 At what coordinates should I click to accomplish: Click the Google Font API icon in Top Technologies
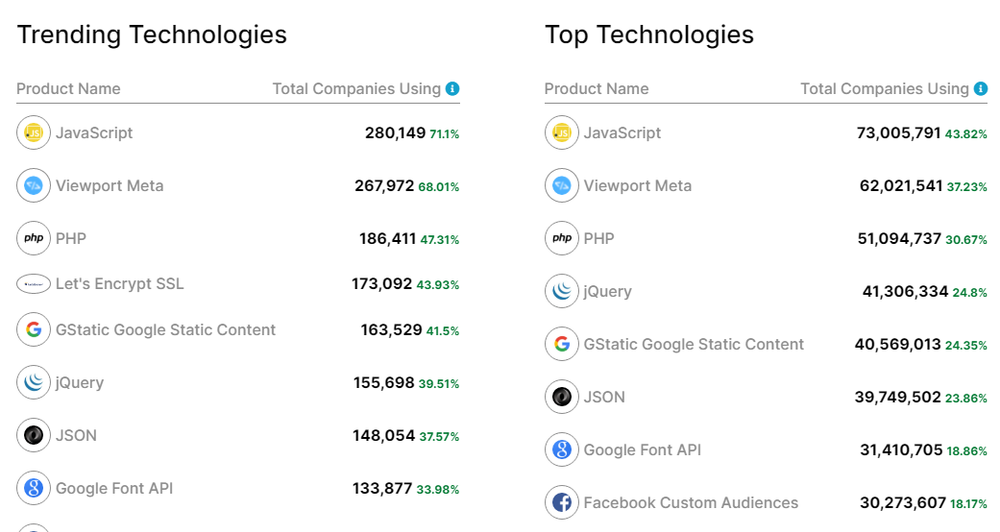pyautogui.click(x=562, y=450)
